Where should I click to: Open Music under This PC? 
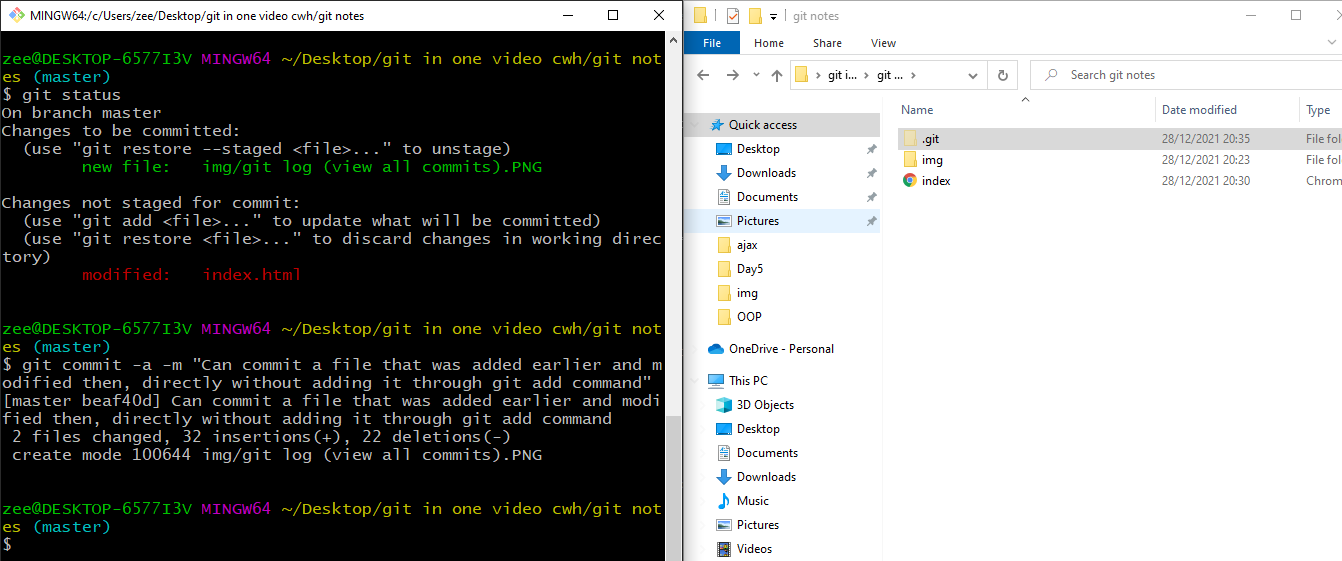[x=753, y=501]
